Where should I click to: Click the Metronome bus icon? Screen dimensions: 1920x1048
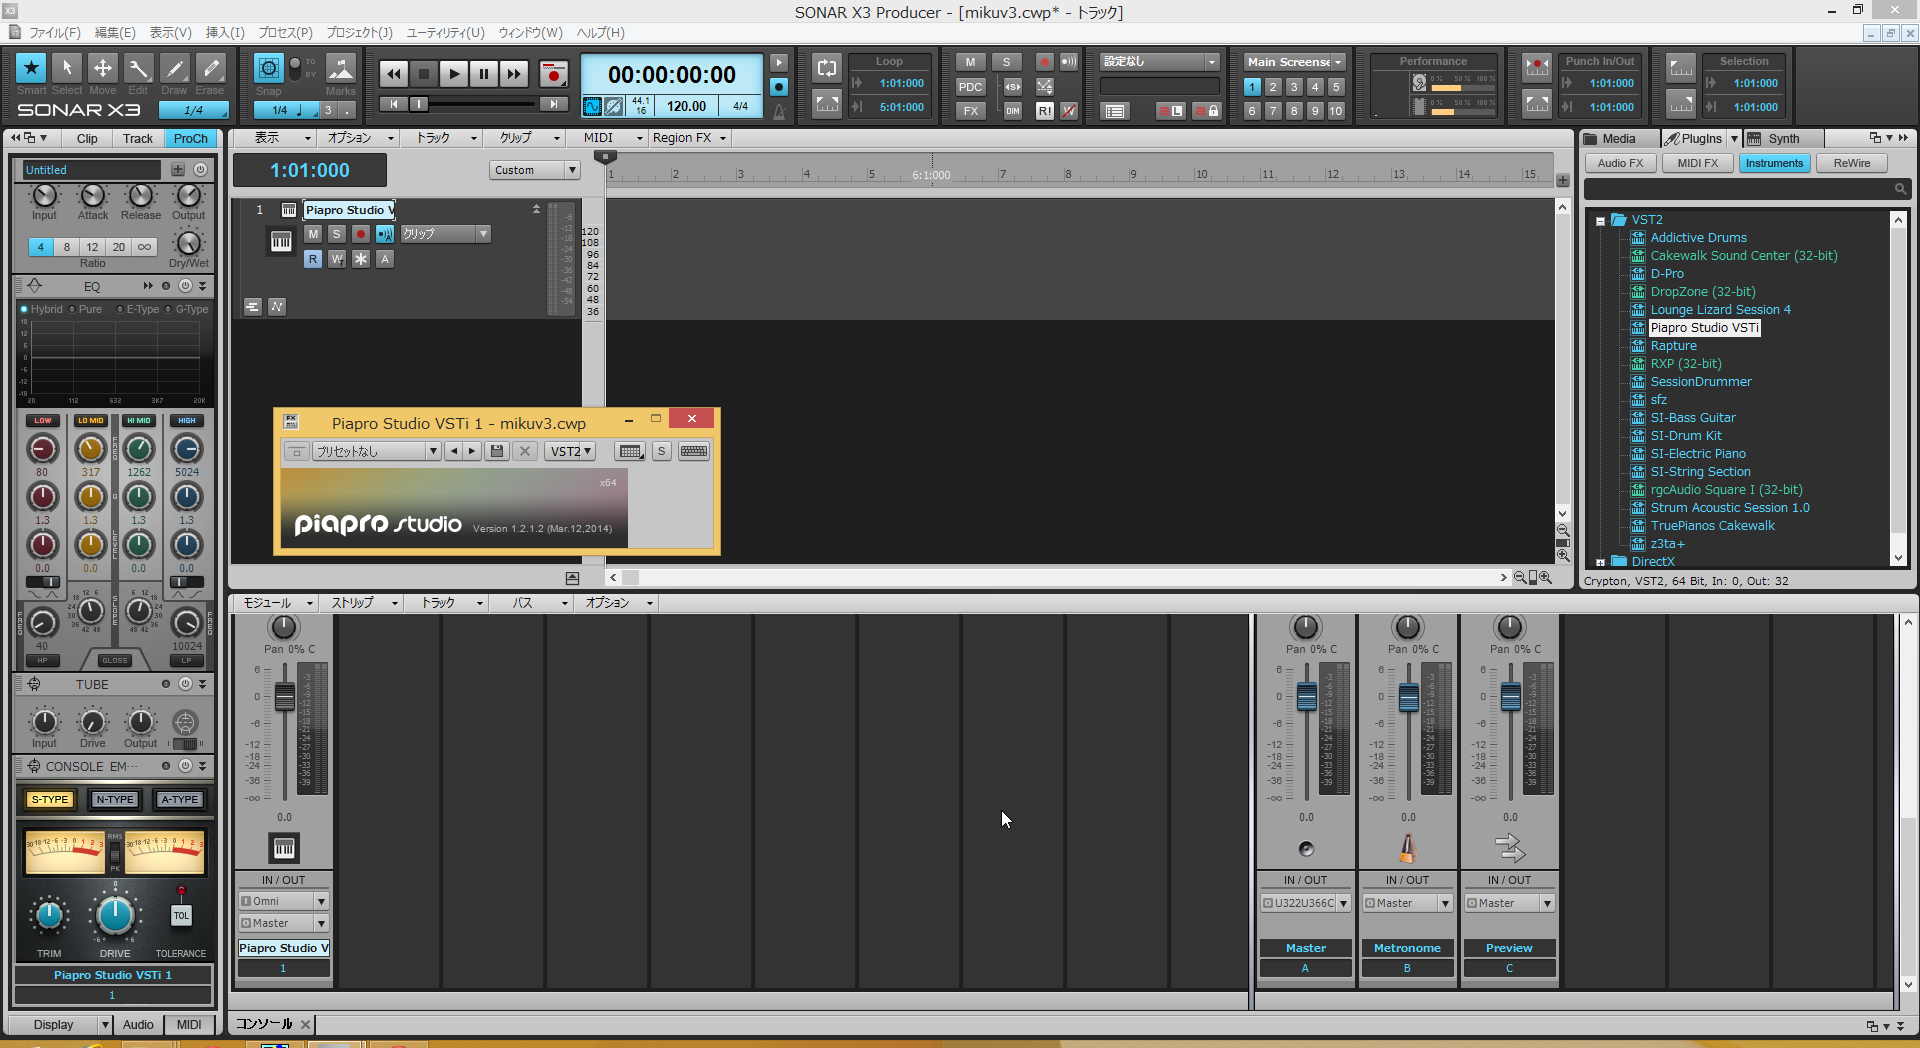(x=1408, y=849)
